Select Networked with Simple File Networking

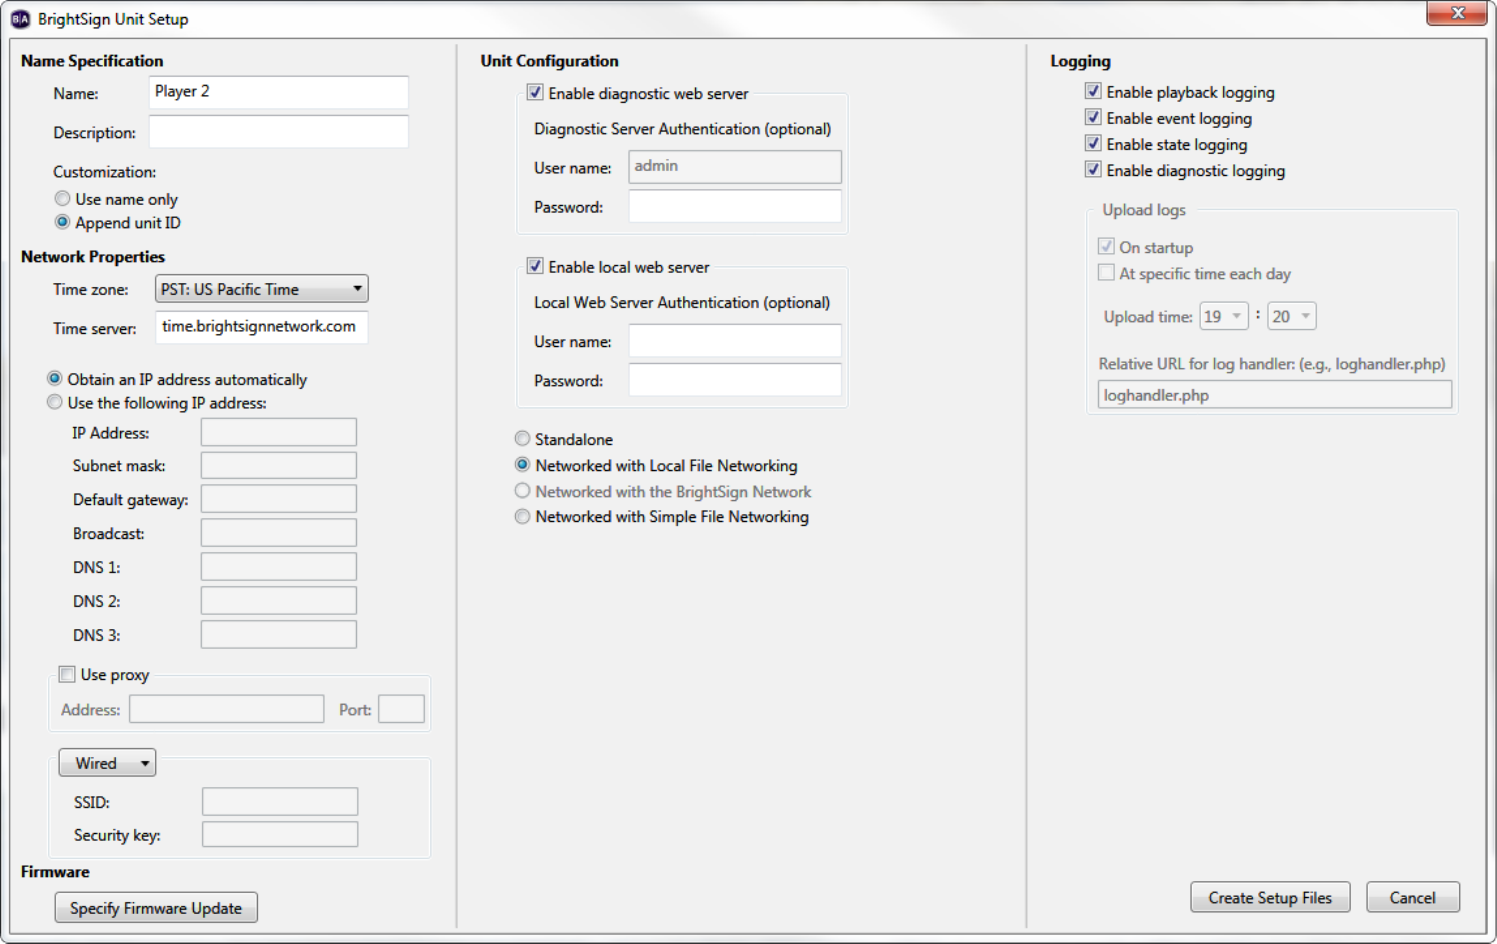click(522, 517)
